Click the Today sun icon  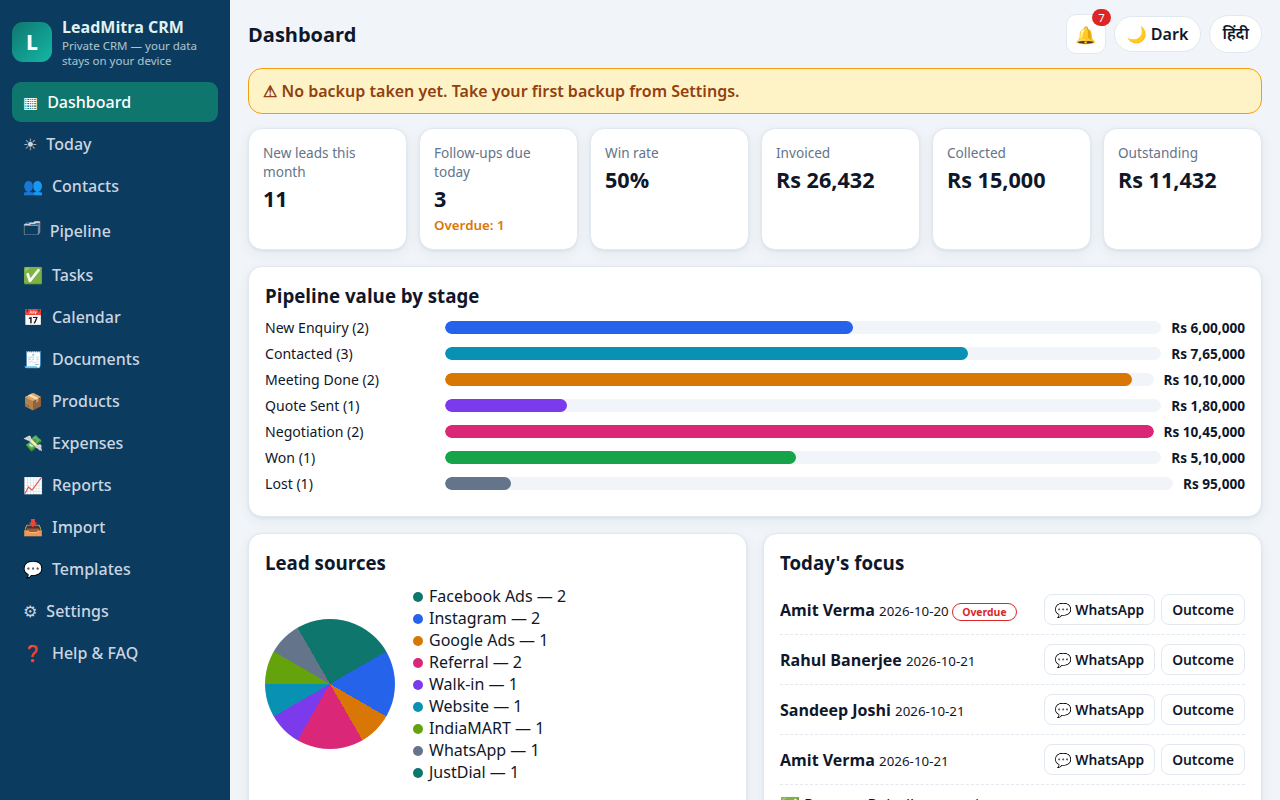pos(30,144)
